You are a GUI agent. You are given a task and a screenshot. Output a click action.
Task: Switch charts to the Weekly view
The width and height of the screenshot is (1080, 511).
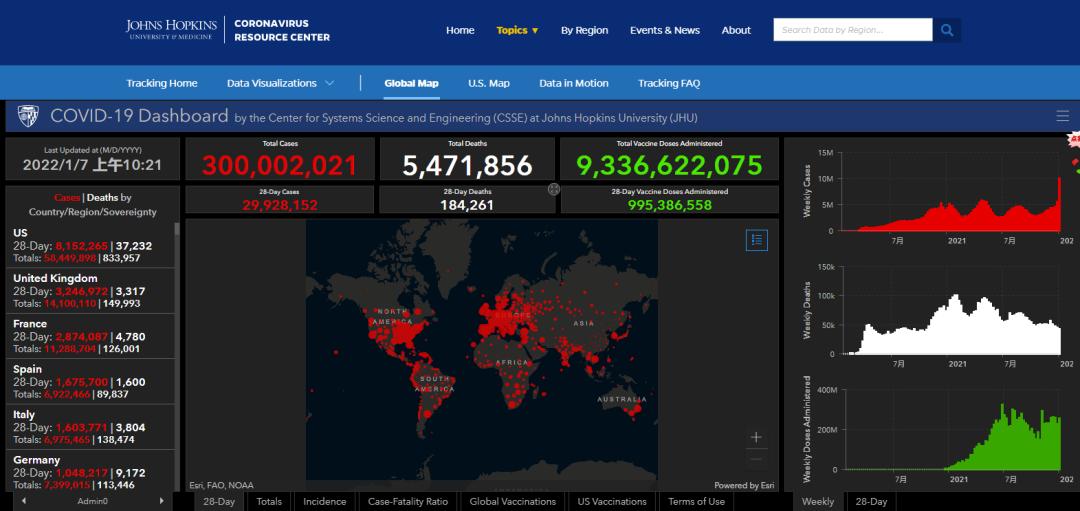(817, 501)
